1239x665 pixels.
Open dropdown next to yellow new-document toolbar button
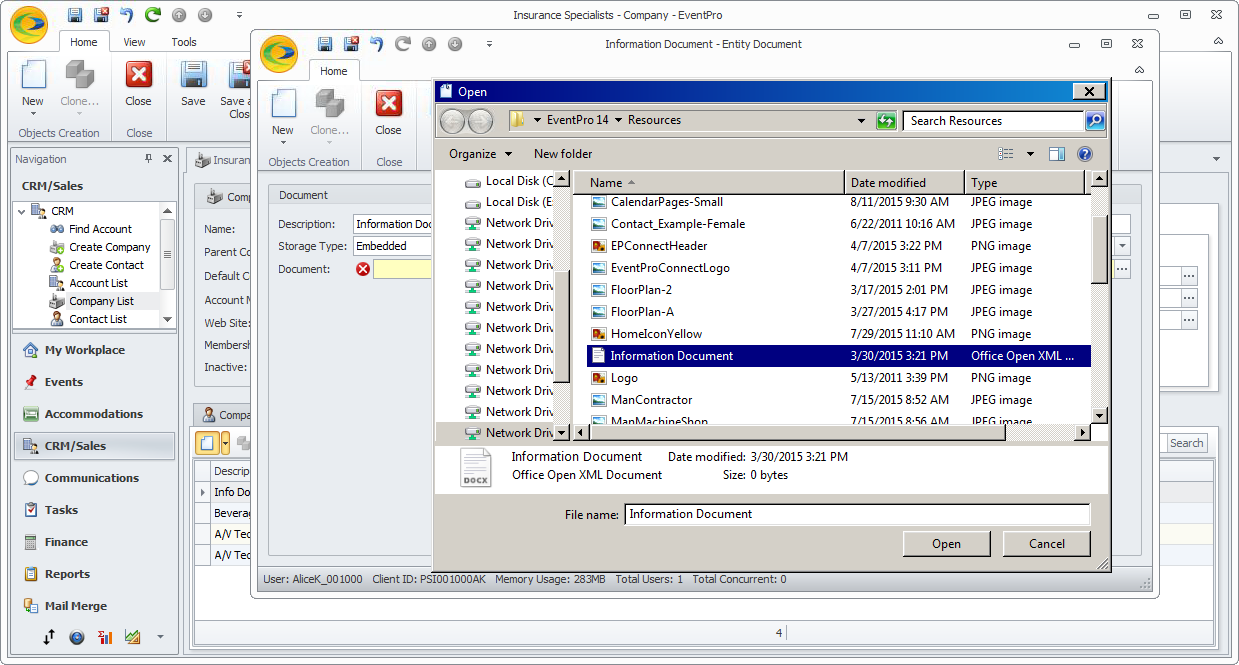(226, 443)
